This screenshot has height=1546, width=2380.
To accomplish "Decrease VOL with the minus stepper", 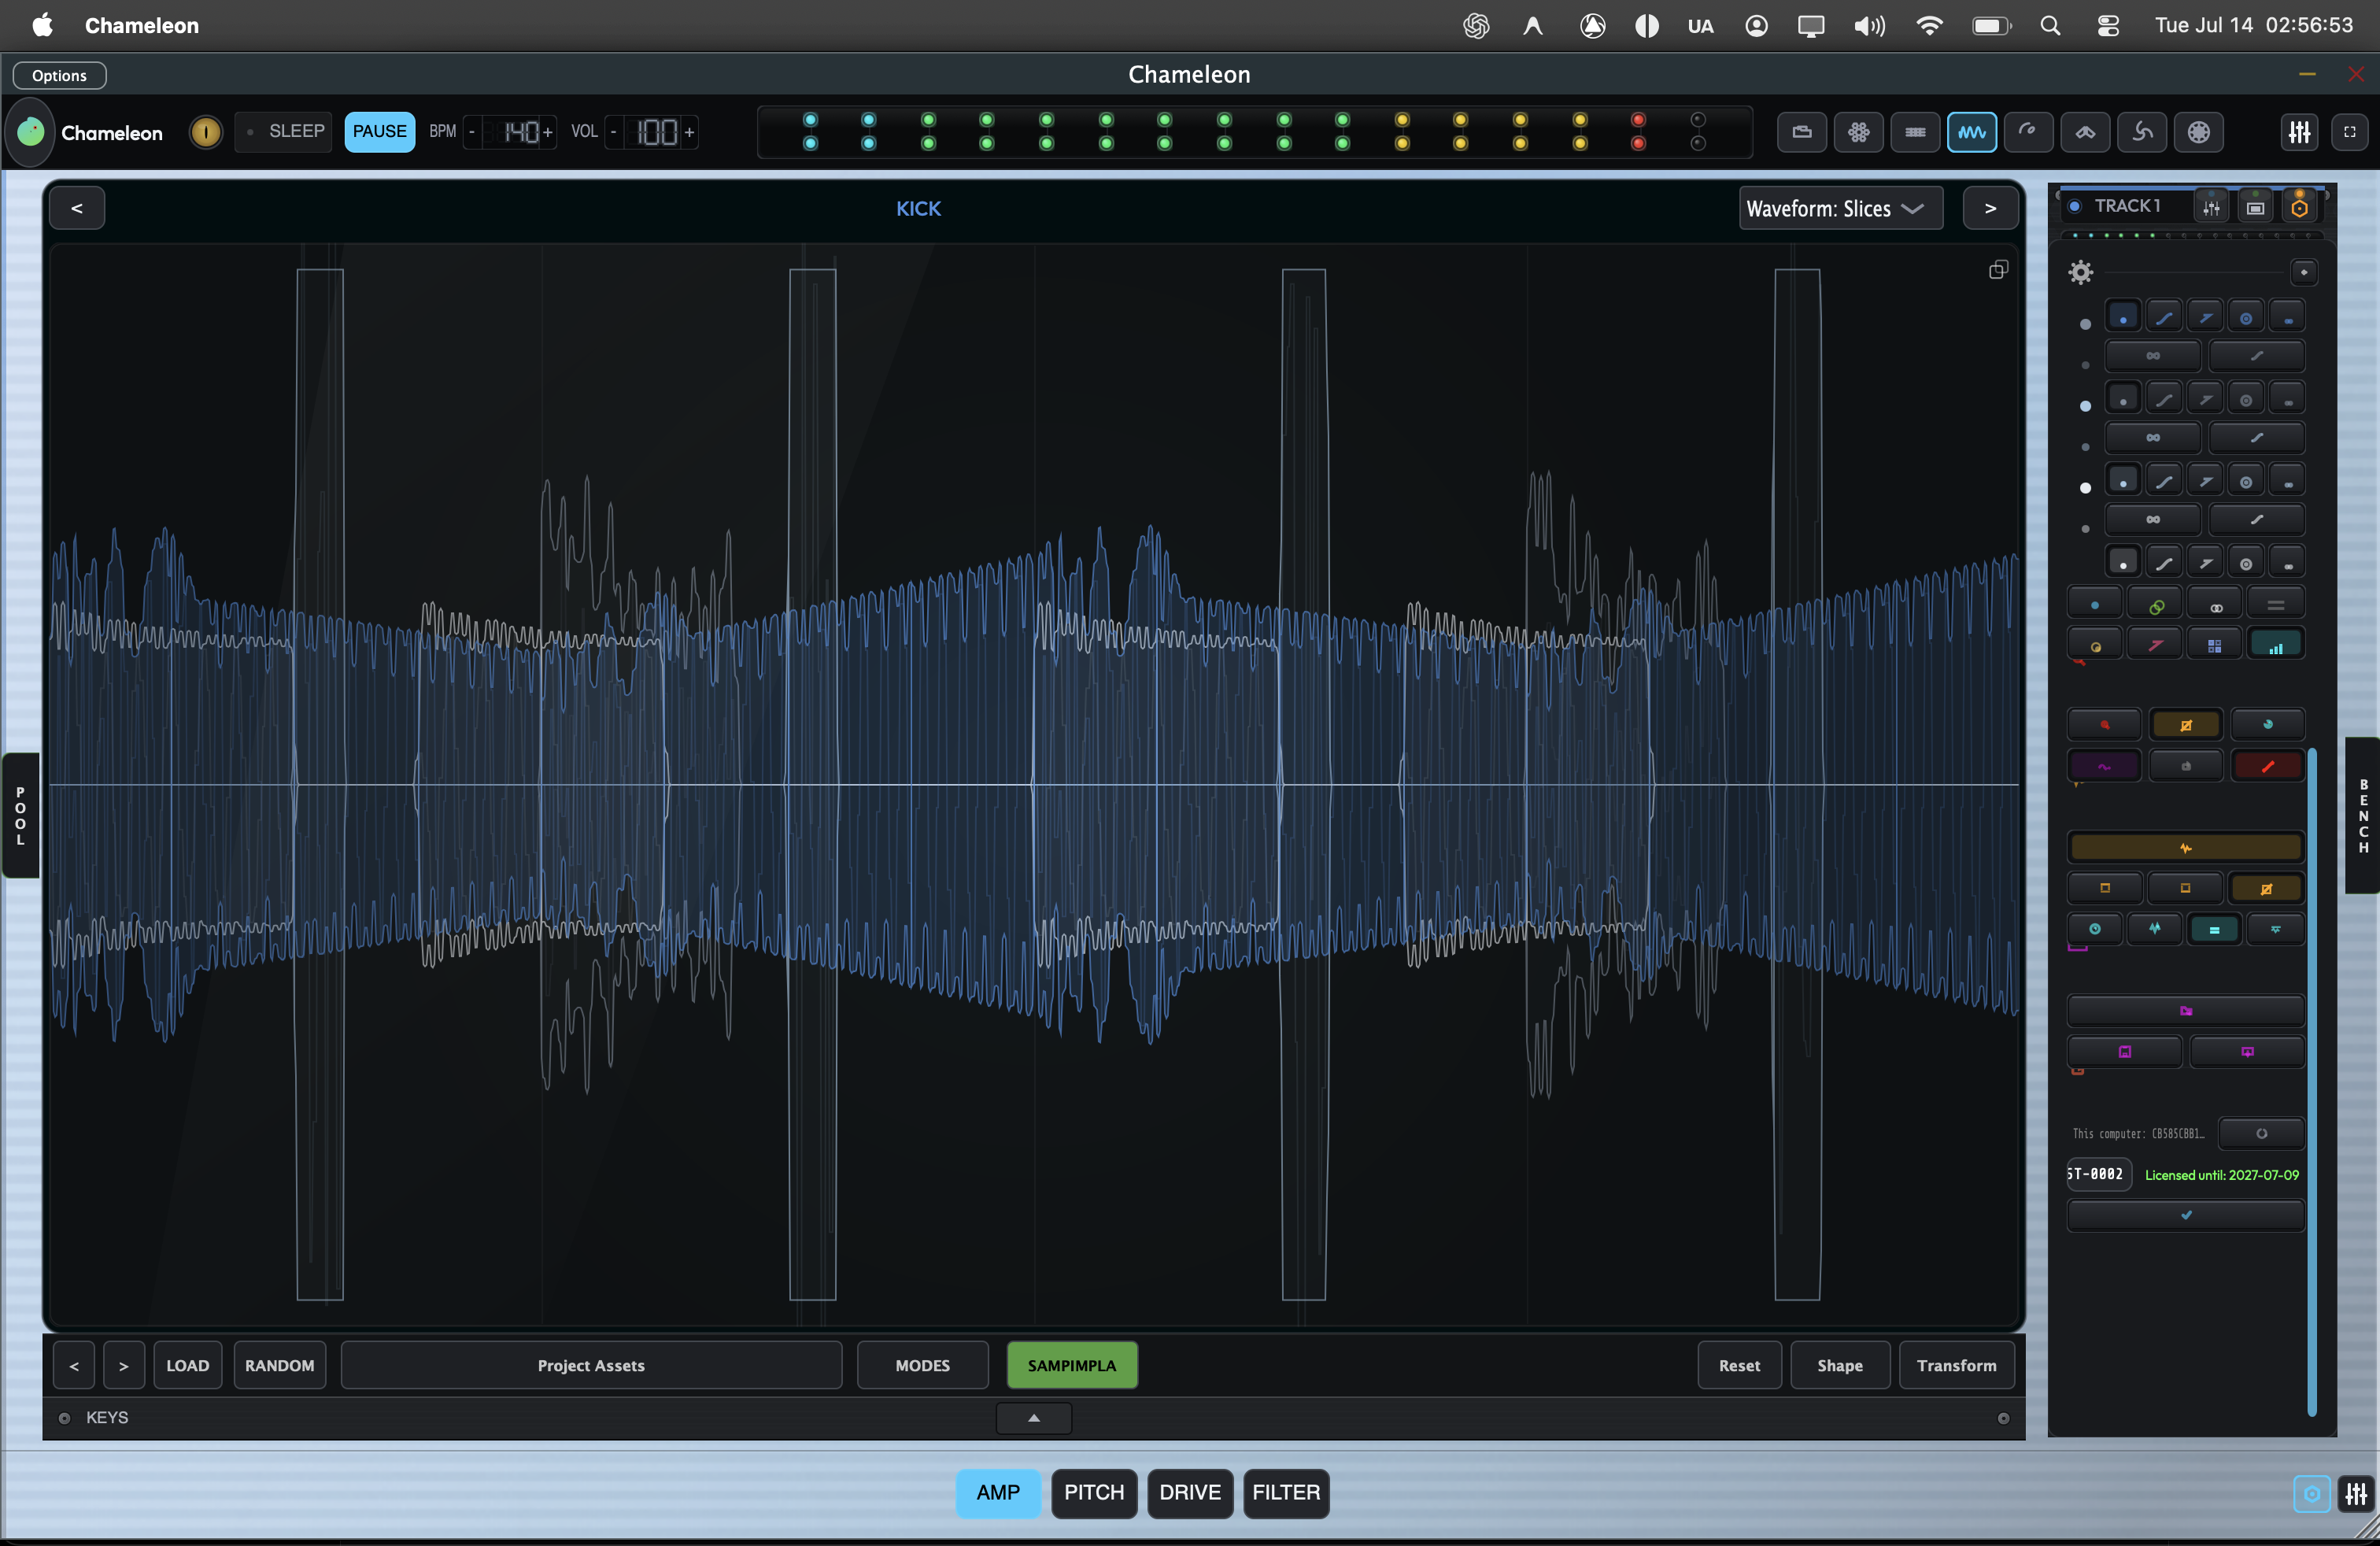I will tap(613, 132).
